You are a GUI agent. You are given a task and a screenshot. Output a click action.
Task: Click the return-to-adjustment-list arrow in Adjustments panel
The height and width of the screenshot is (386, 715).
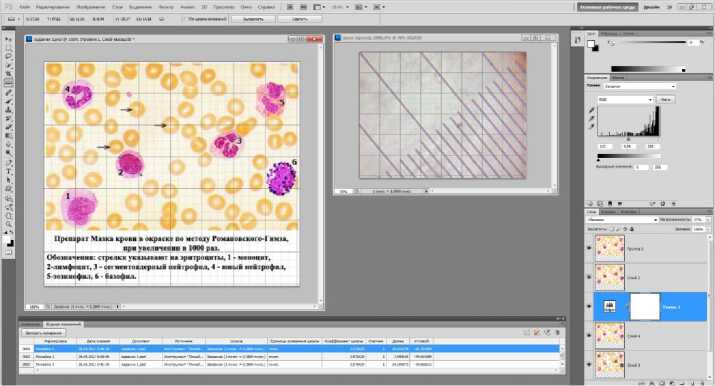coord(590,204)
